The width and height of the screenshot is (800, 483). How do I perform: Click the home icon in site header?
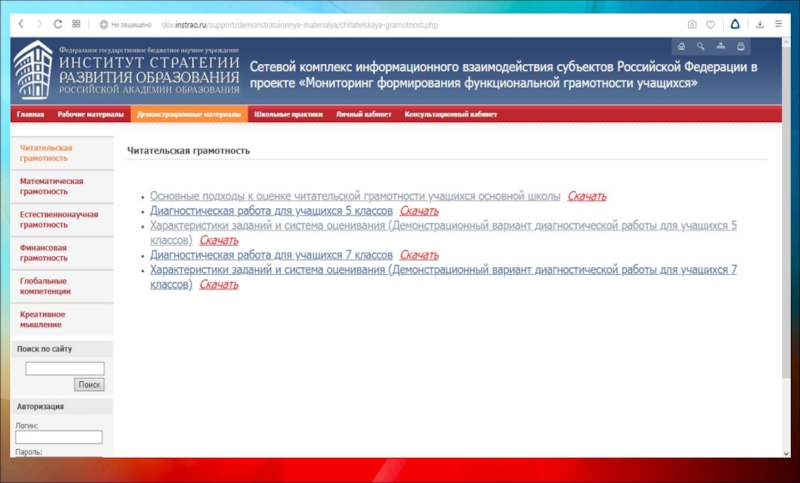point(681,46)
